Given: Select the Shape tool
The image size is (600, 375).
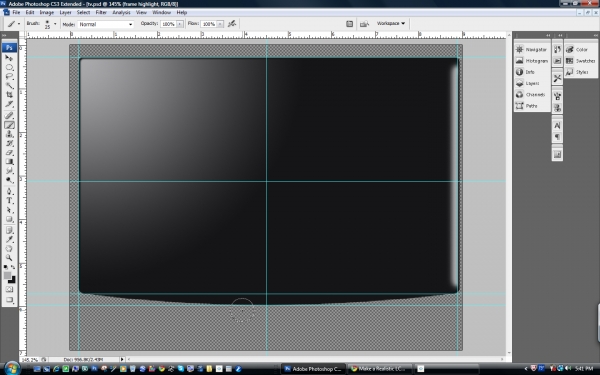Looking at the screenshot, I should point(9,219).
